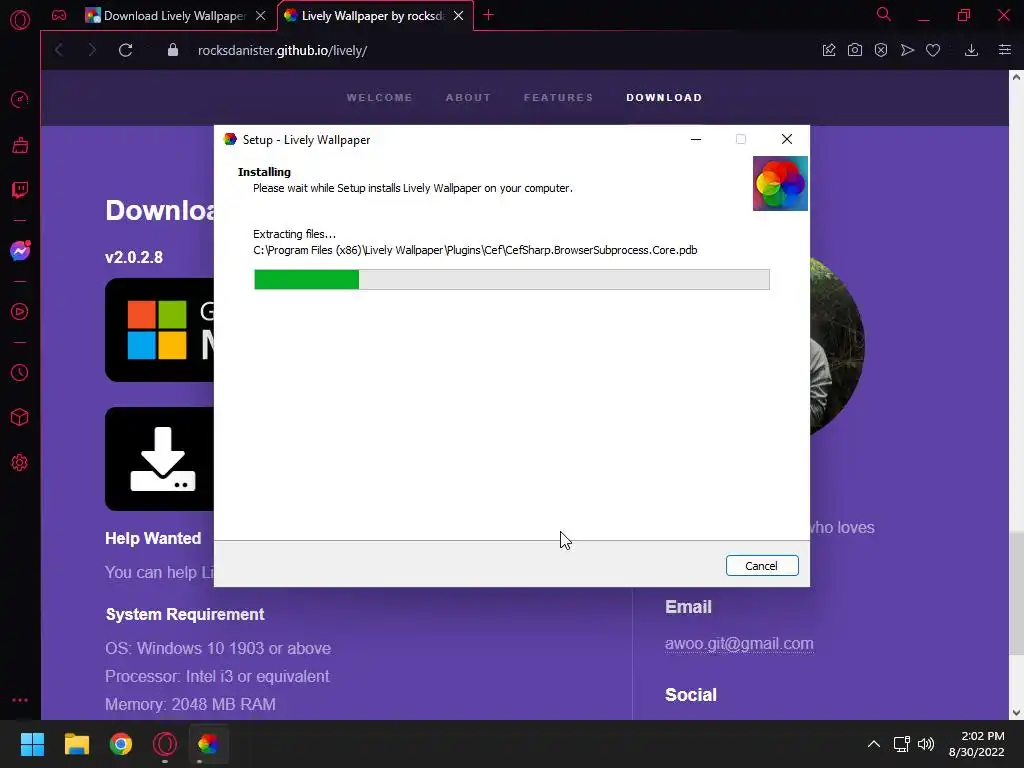Go forward to the next page
The image size is (1024, 768).
[x=92, y=50]
